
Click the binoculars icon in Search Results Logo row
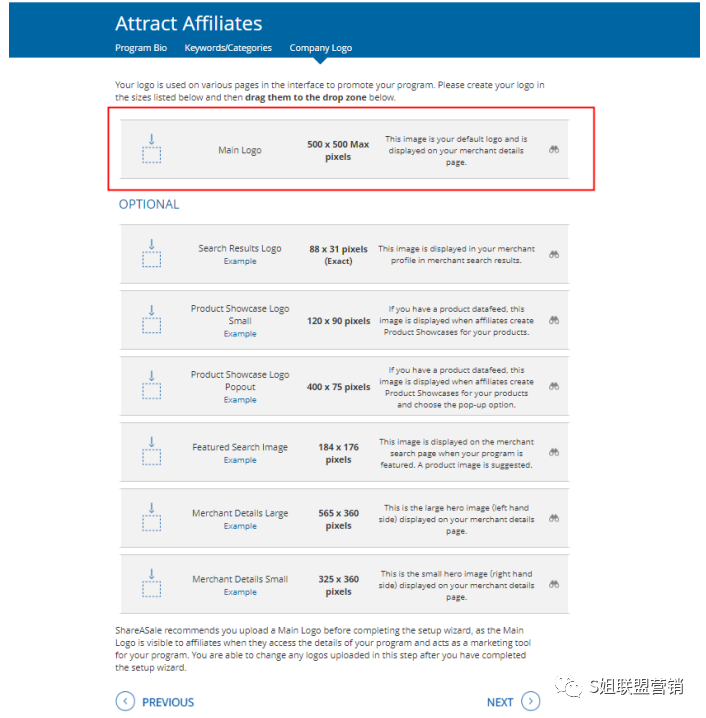click(554, 255)
